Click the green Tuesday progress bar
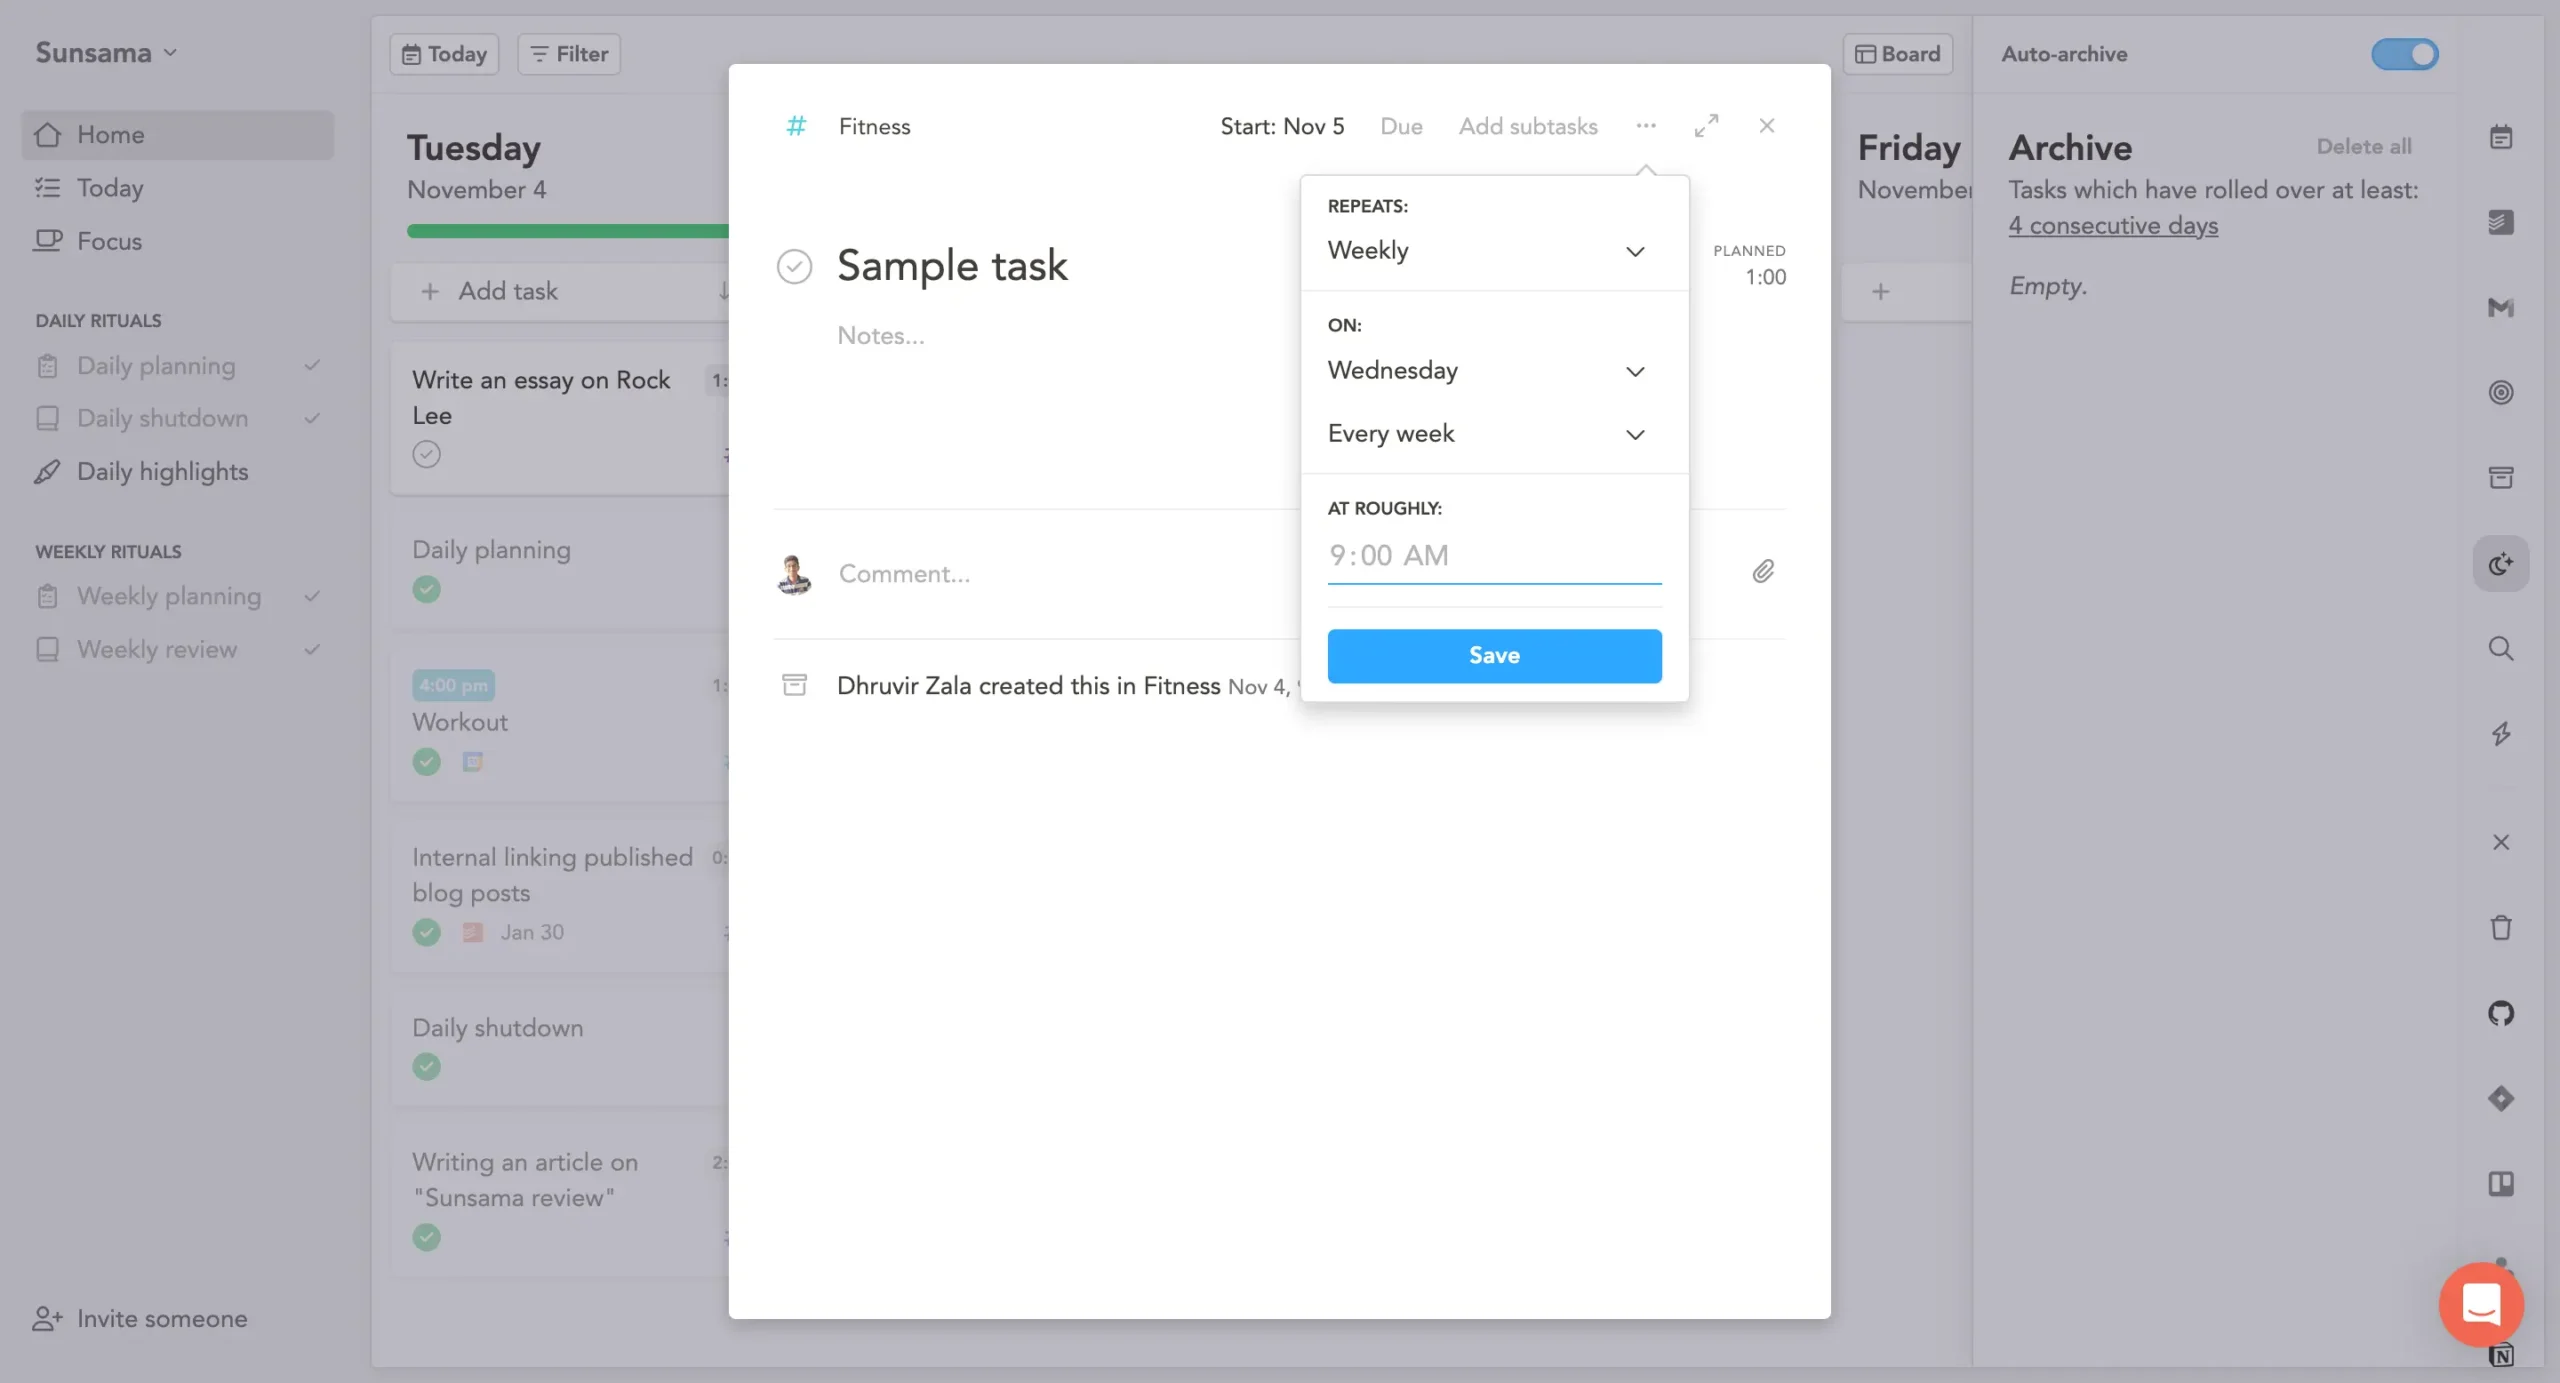The image size is (2560, 1383). coord(567,231)
